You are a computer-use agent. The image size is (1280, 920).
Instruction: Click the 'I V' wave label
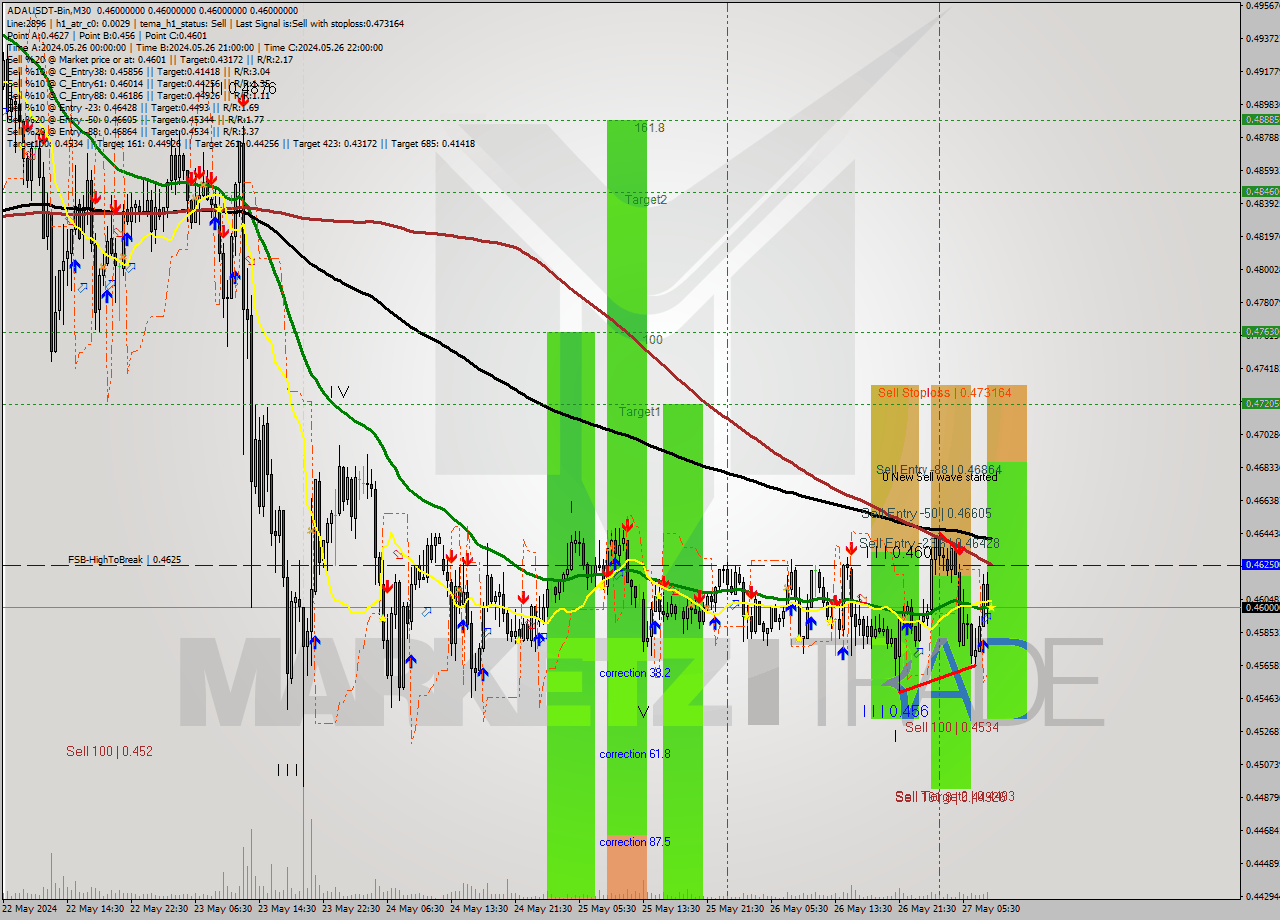point(340,392)
